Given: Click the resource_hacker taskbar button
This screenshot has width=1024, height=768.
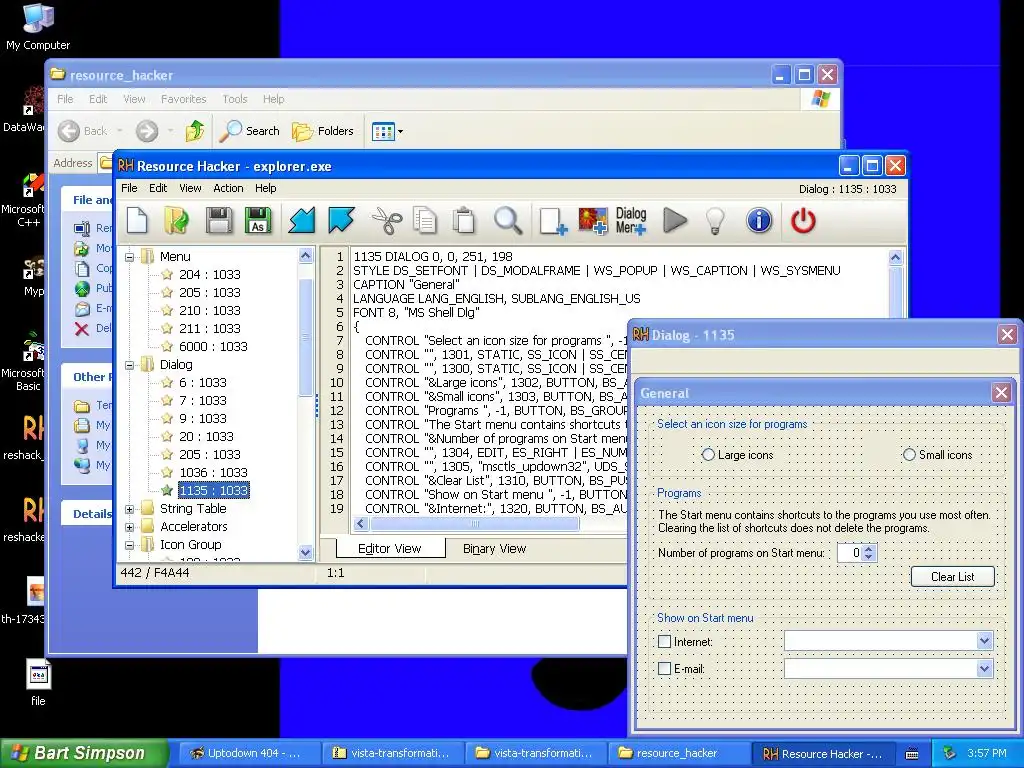Looking at the screenshot, I should click(677, 753).
